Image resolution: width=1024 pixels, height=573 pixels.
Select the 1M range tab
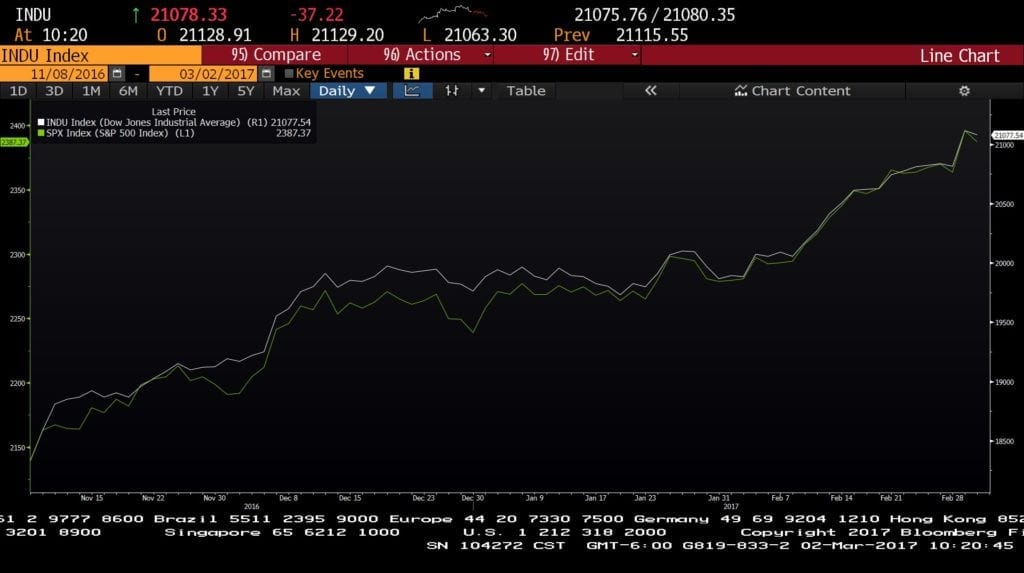point(91,91)
